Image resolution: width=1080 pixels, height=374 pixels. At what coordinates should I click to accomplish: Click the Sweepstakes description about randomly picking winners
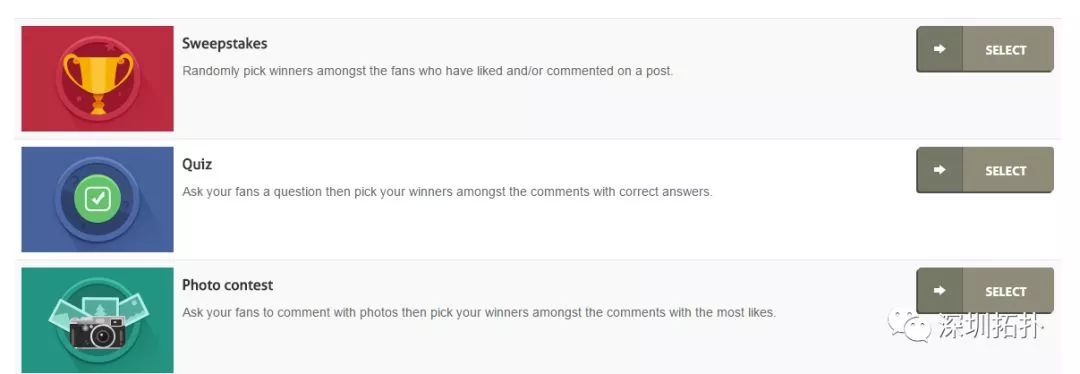(428, 71)
